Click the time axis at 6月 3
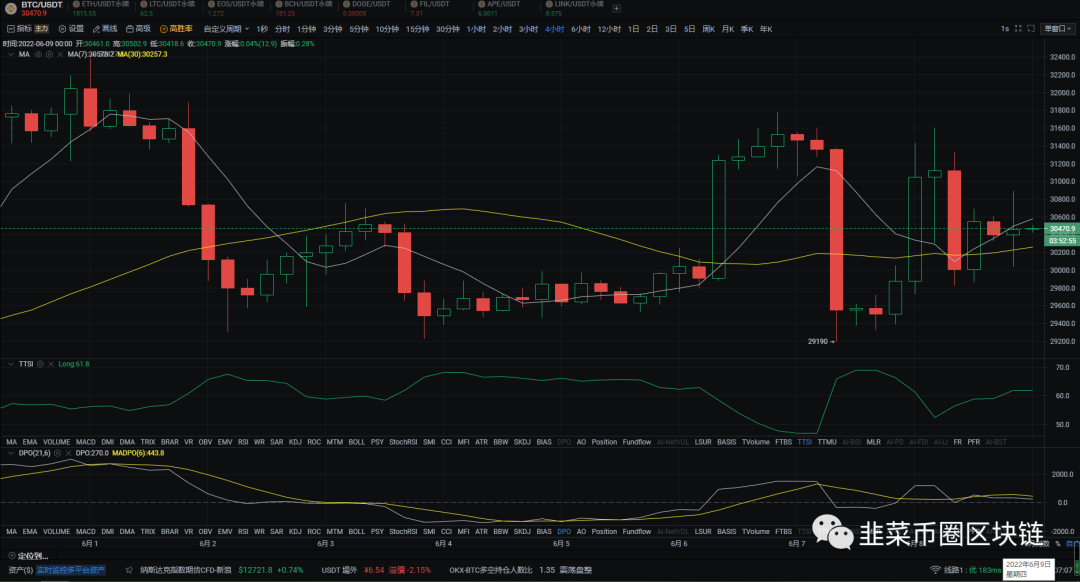Image resolution: width=1080 pixels, height=582 pixels. [x=326, y=544]
